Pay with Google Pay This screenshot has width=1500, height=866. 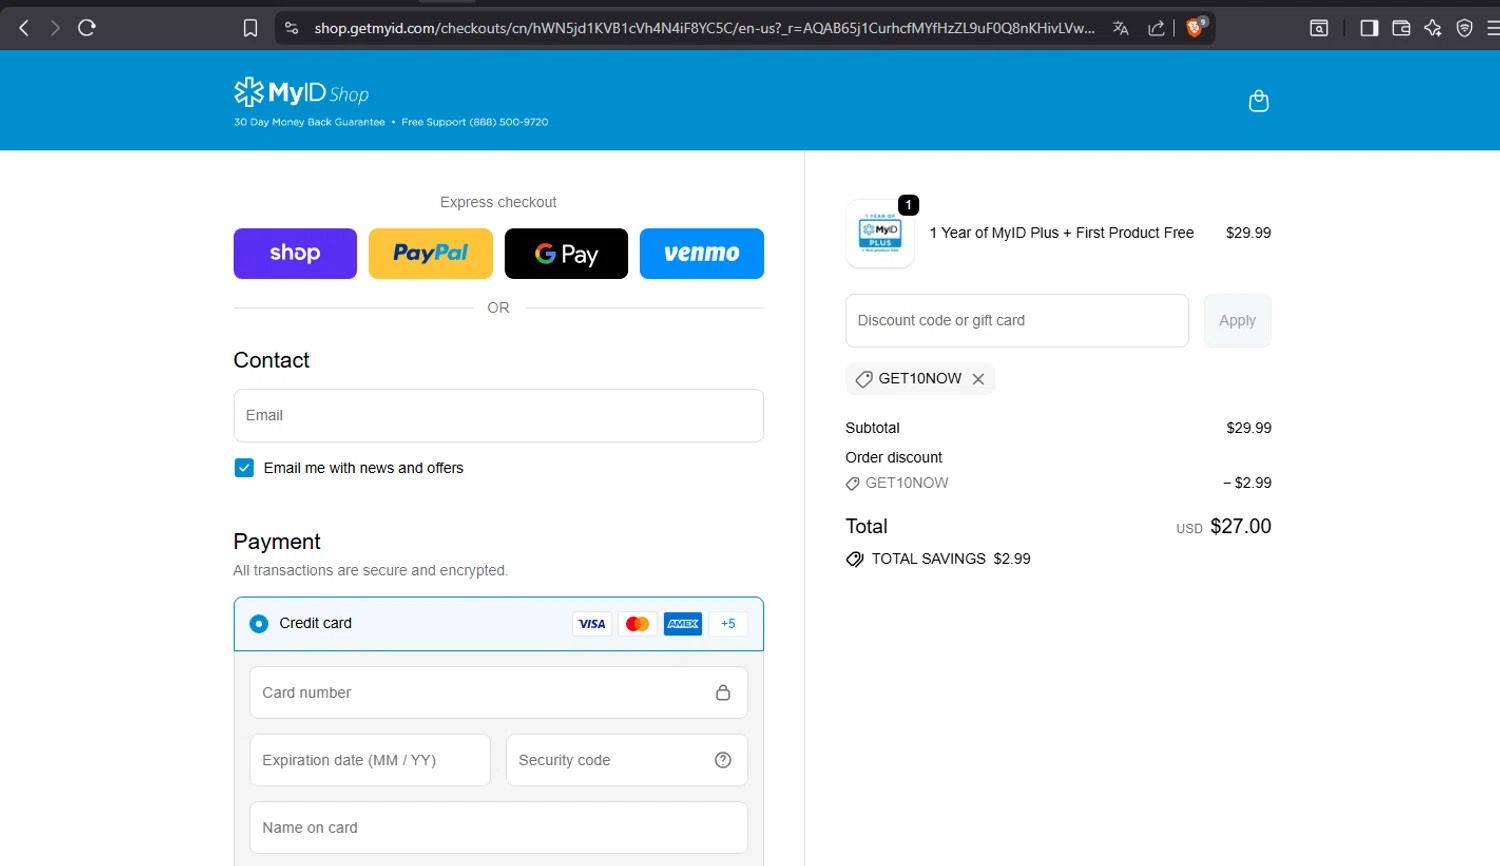click(566, 254)
